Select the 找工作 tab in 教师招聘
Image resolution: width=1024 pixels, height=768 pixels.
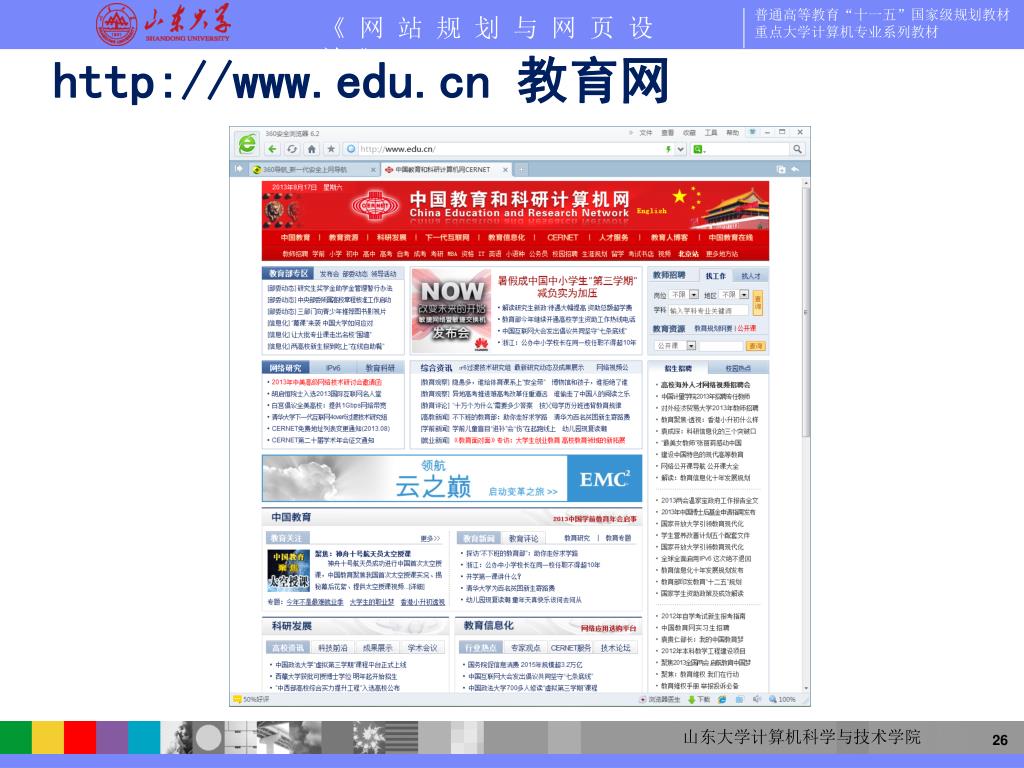715,276
